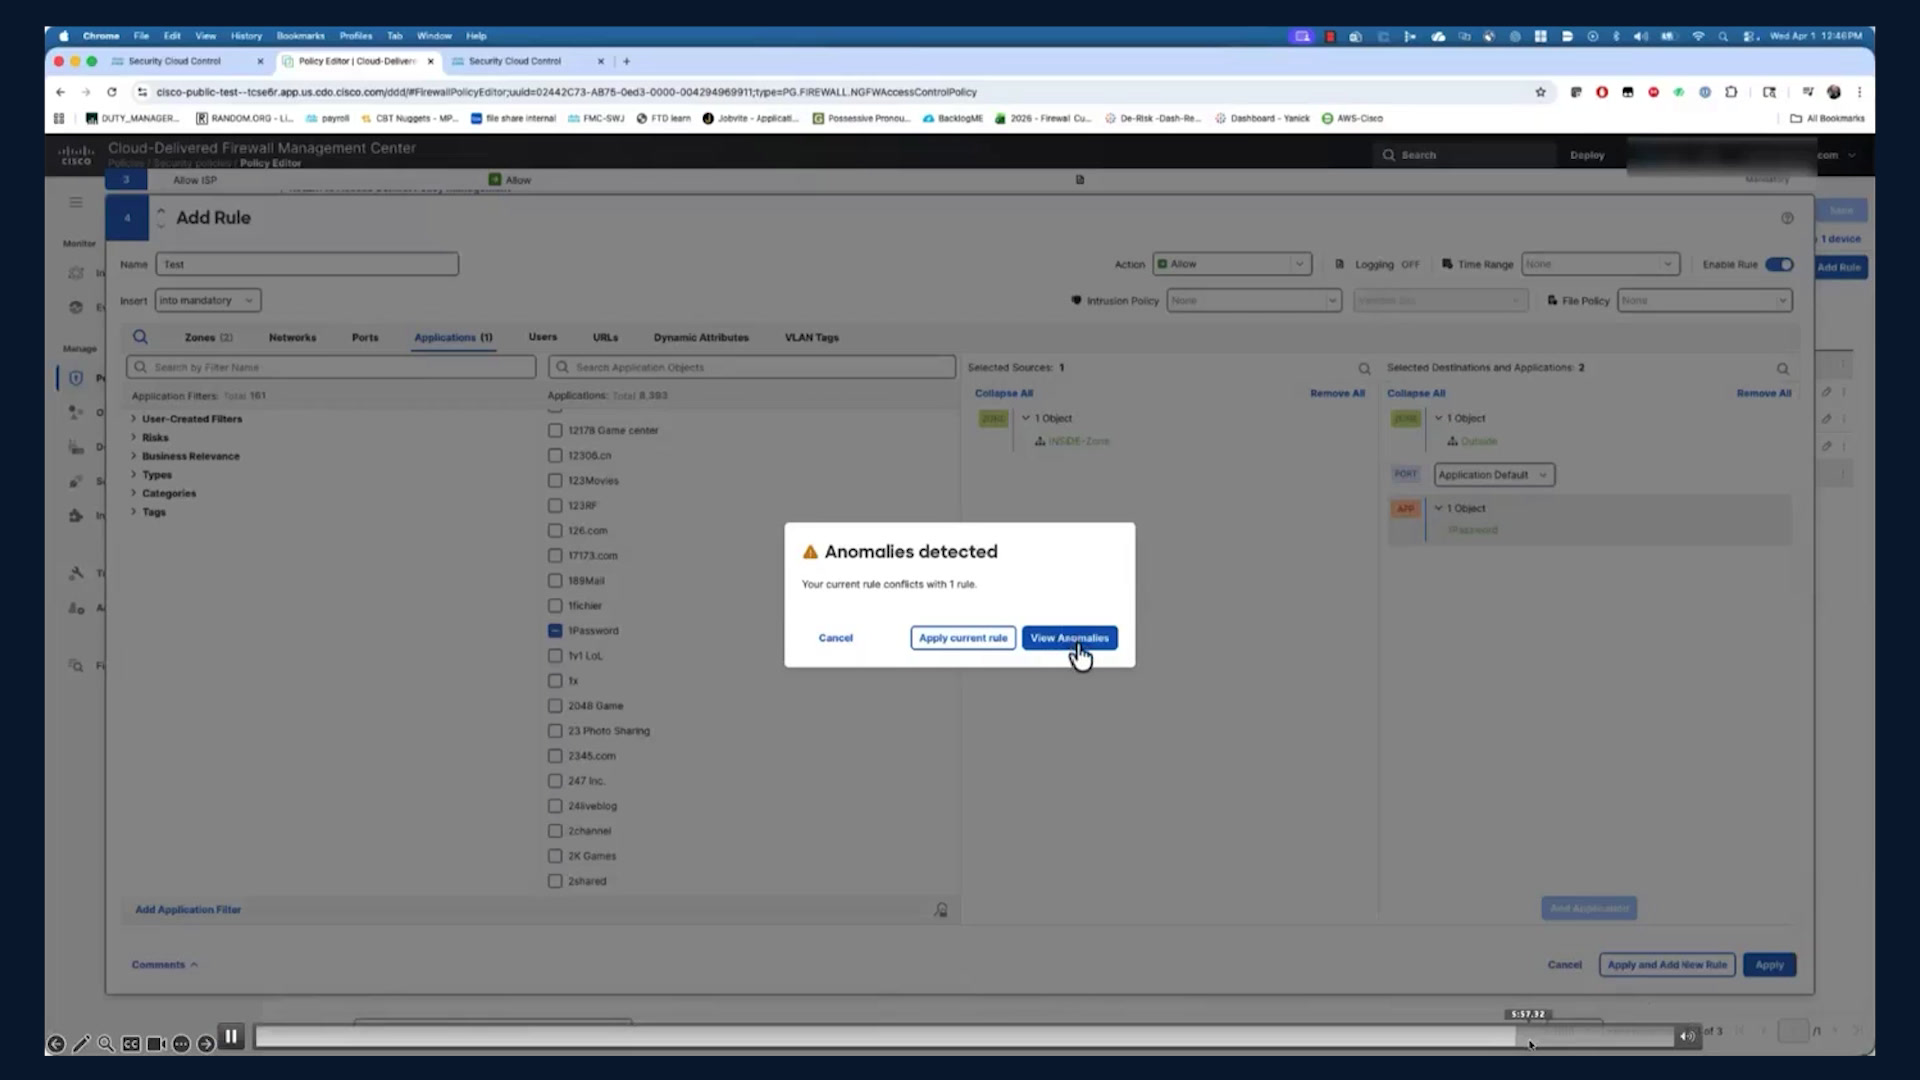Viewport: 1920px width, 1080px height.
Task: Switch to the URLs tab
Action: [x=605, y=338]
